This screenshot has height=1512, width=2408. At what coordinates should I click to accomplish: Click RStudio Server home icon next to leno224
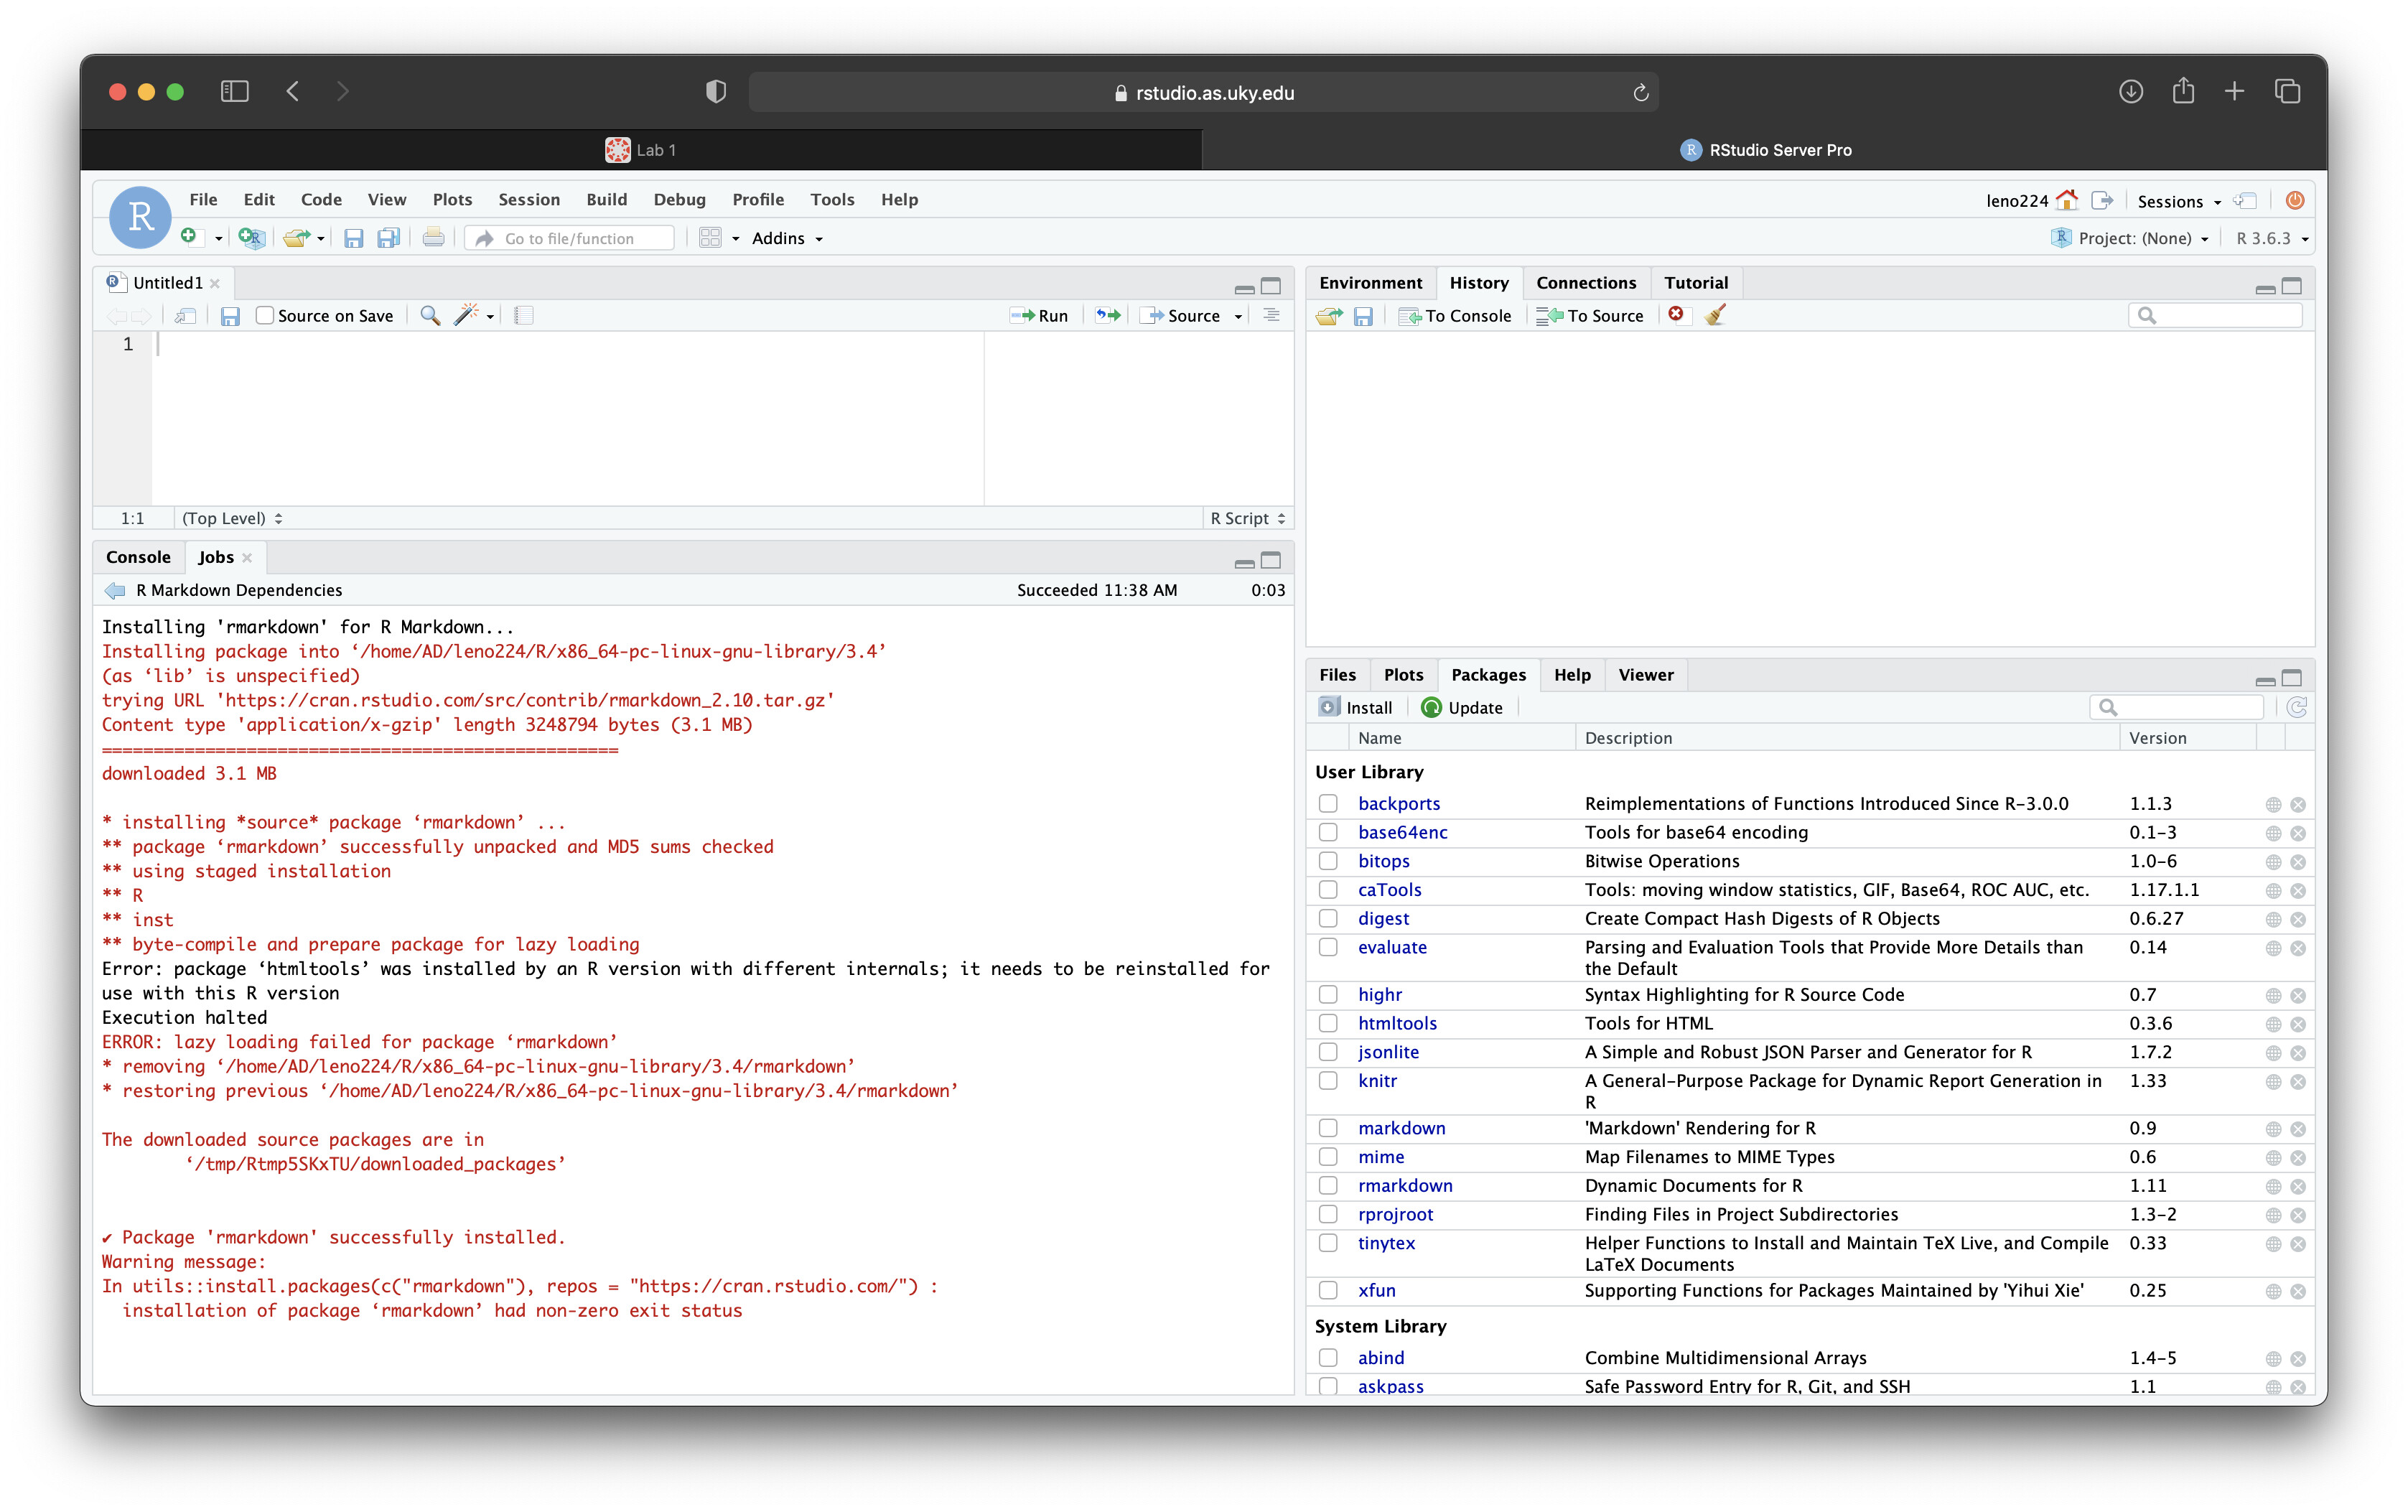click(x=2066, y=200)
